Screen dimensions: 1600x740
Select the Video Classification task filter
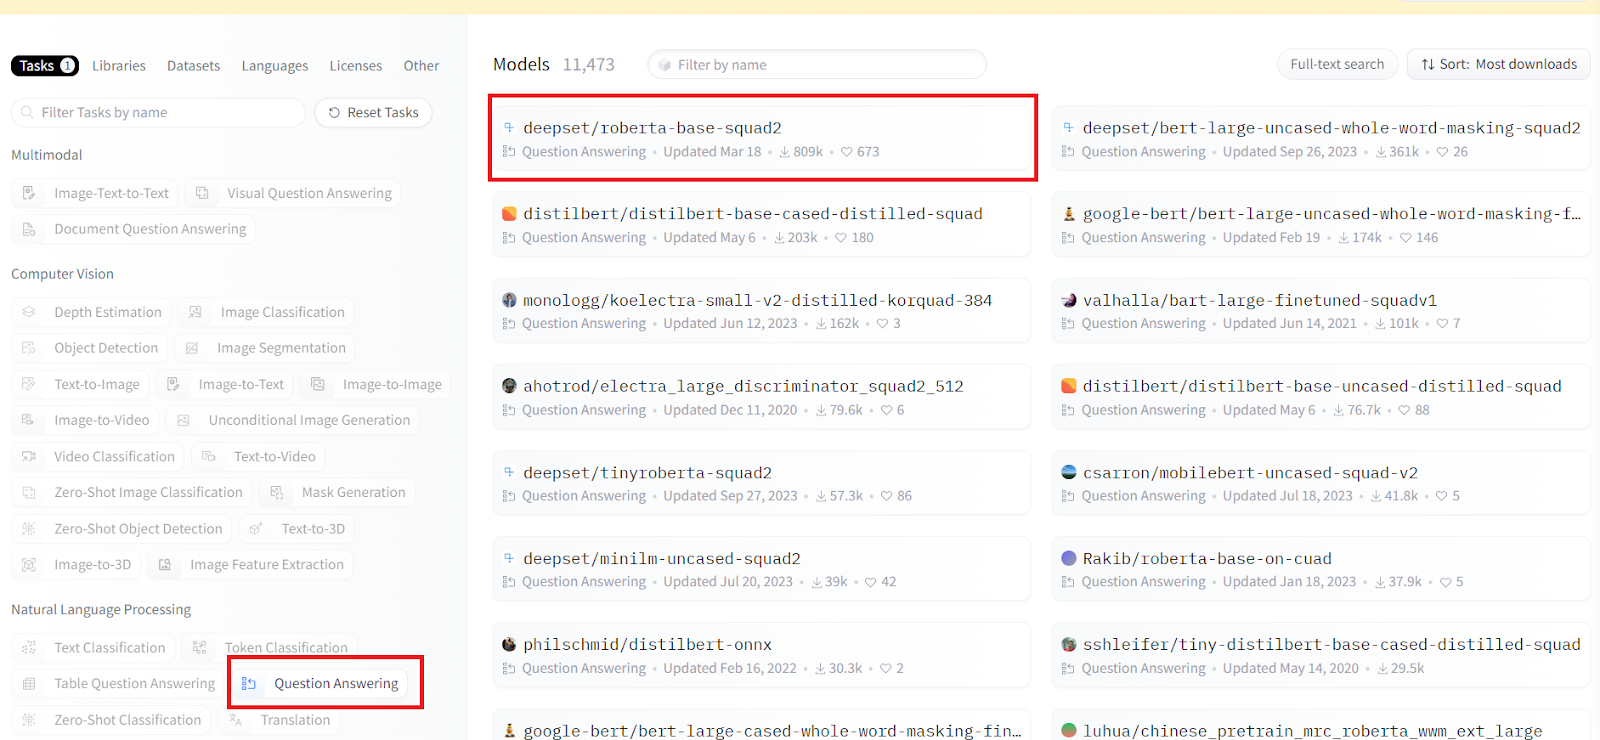(98, 456)
